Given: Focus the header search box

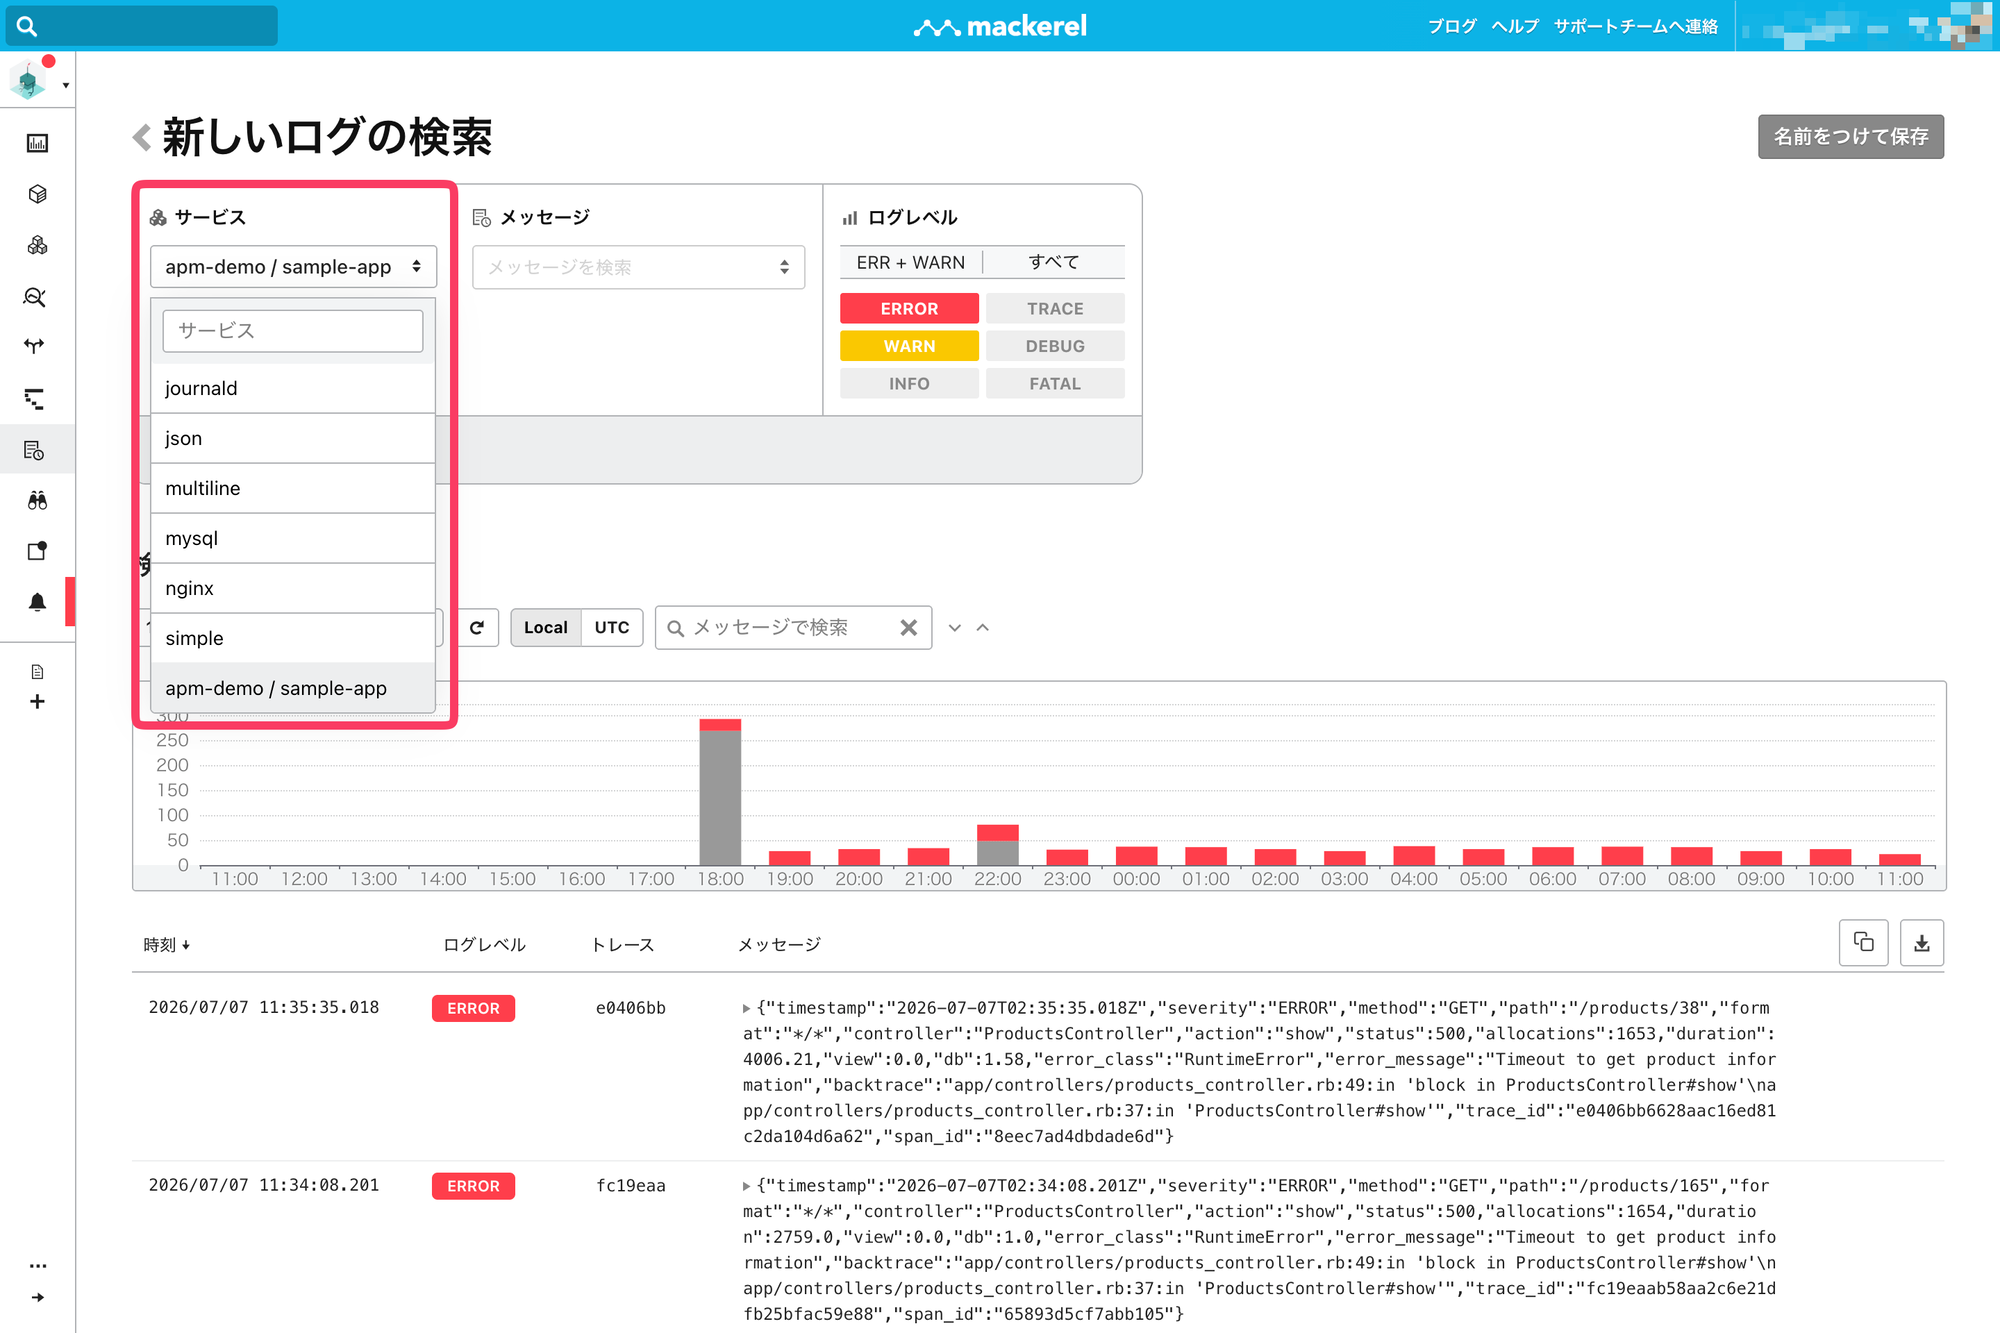Looking at the screenshot, I should click(x=142, y=26).
